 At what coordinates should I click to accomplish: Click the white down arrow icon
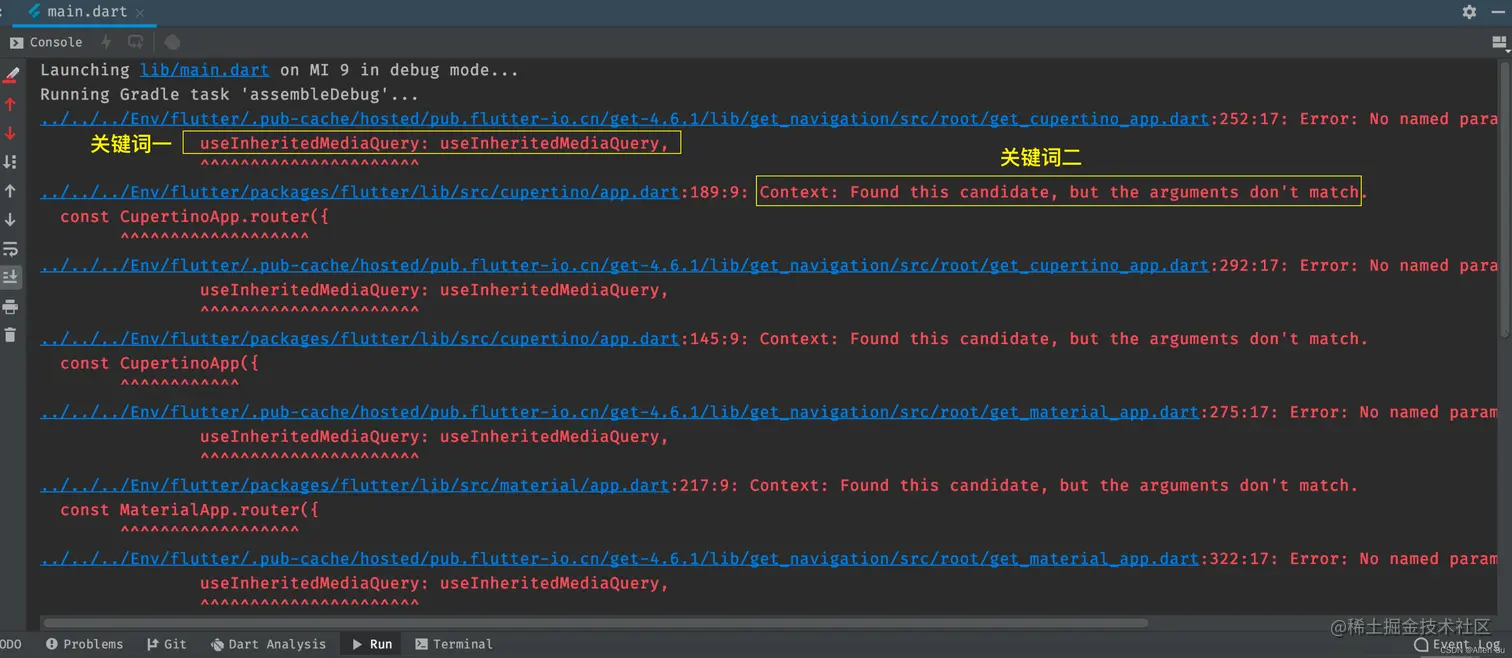pos(10,219)
